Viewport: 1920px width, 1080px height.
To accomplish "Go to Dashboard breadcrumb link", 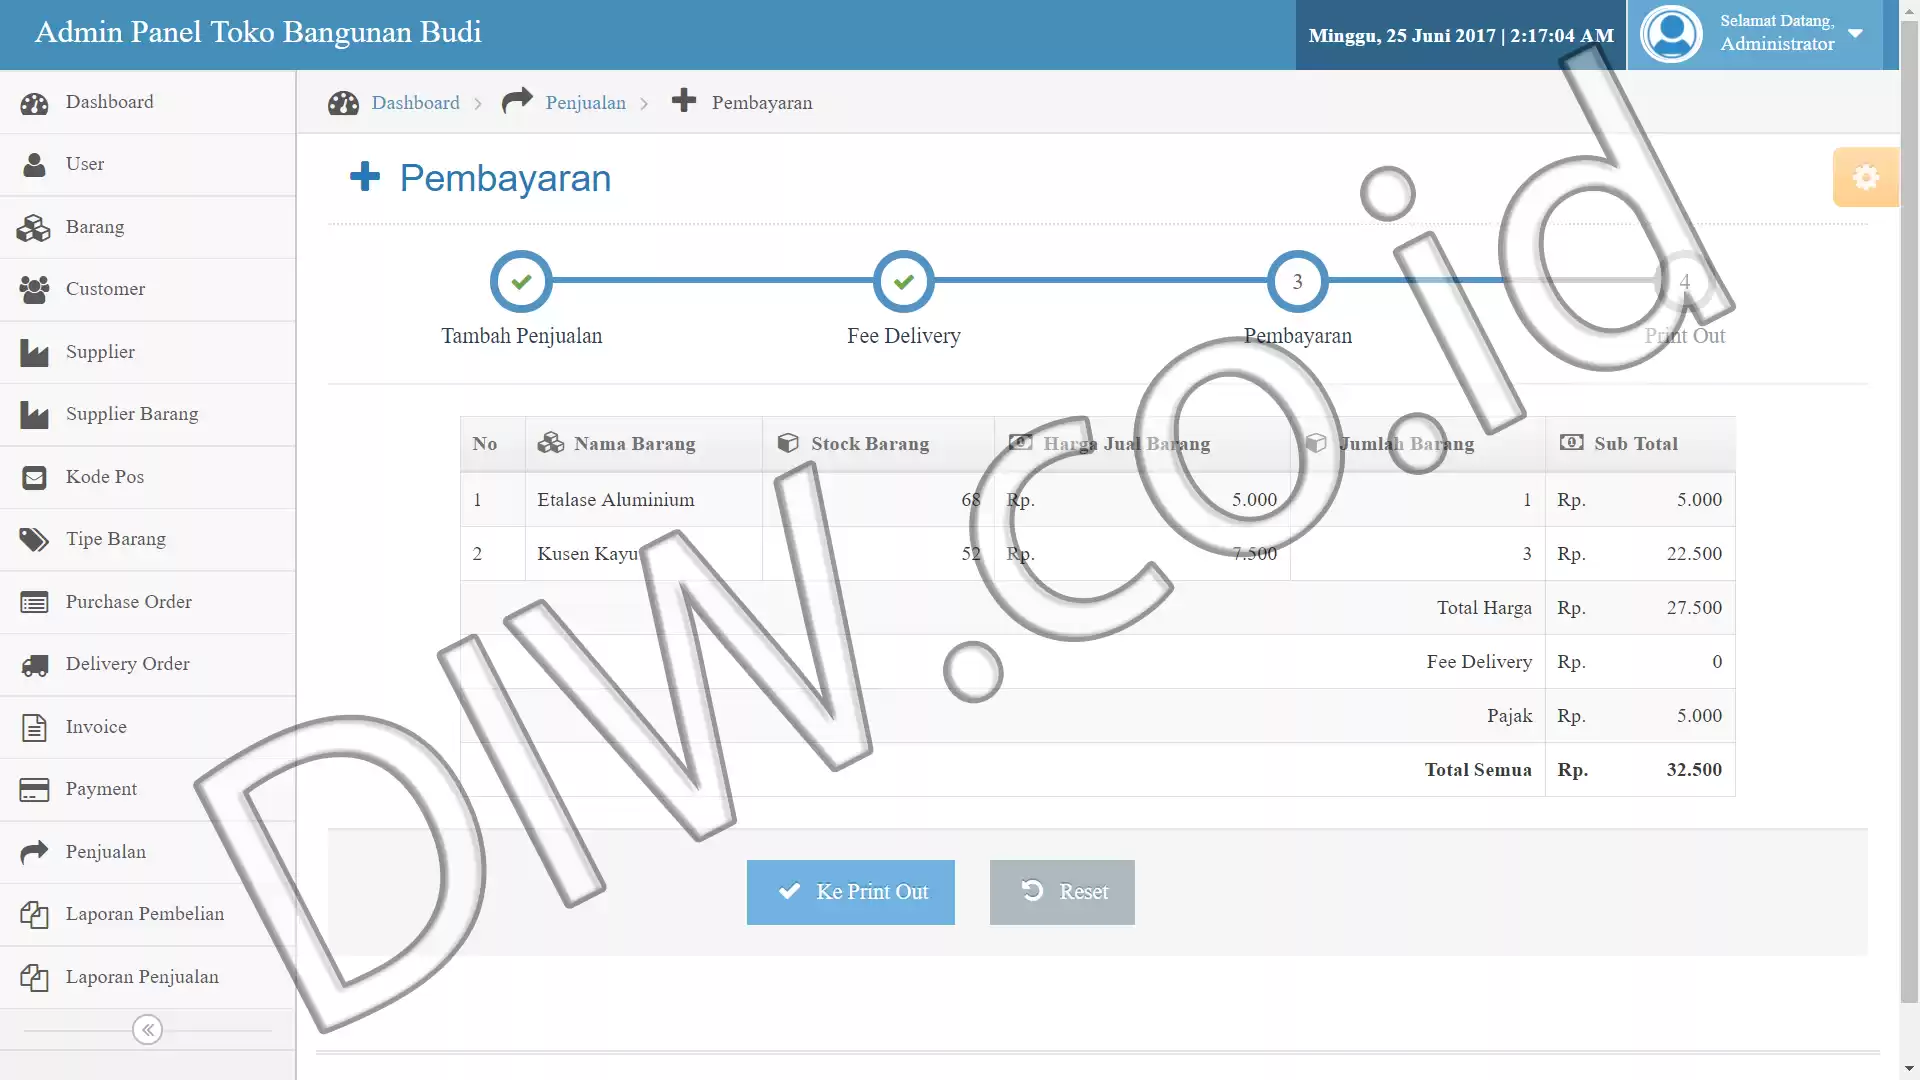I will [415, 103].
